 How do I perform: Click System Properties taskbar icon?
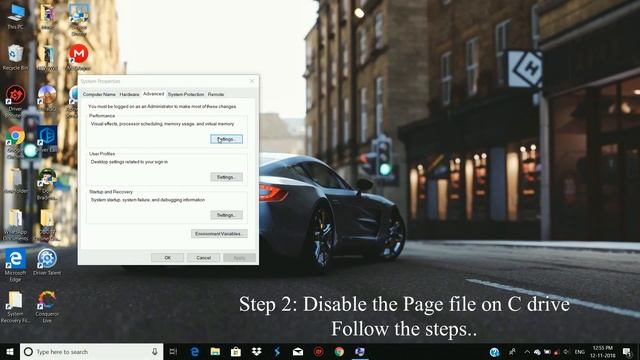point(360,351)
